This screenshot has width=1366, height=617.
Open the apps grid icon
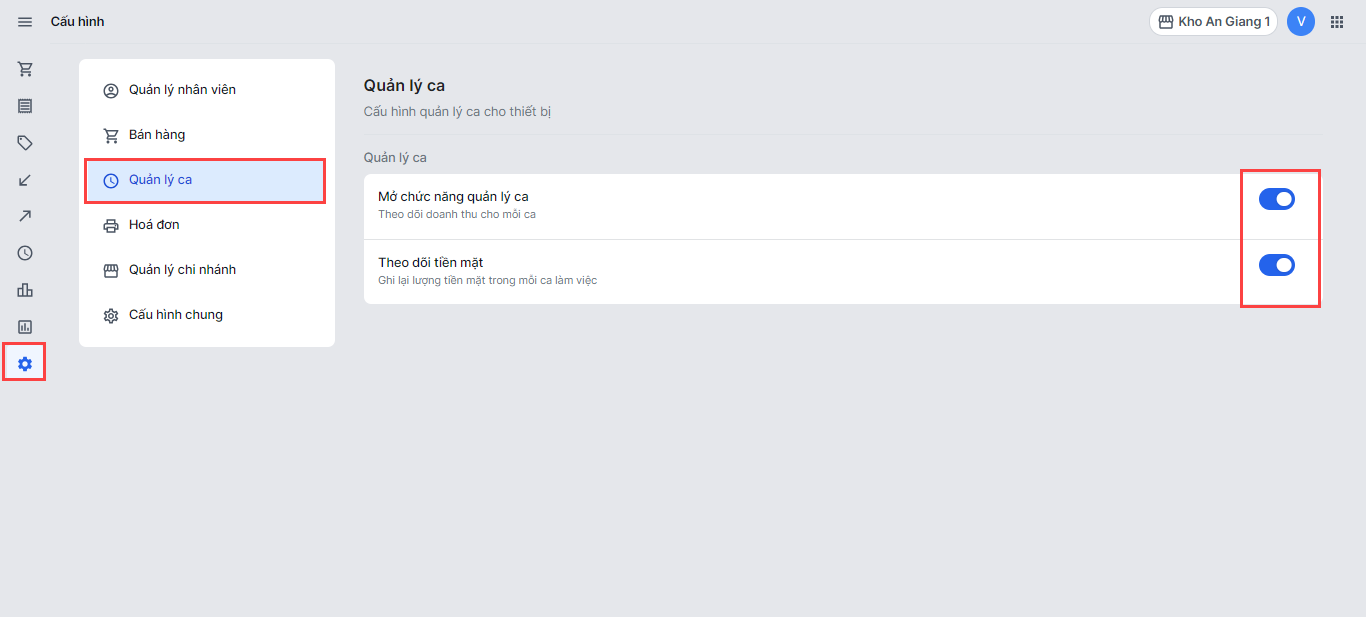[x=1337, y=22]
